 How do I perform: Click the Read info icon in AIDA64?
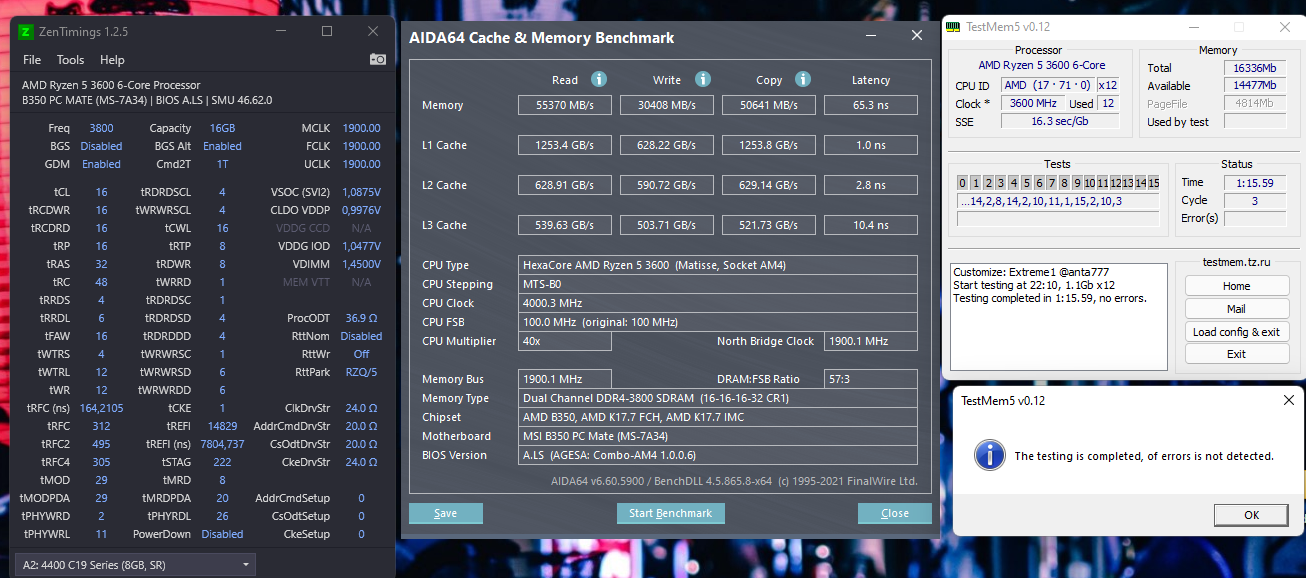(598, 79)
